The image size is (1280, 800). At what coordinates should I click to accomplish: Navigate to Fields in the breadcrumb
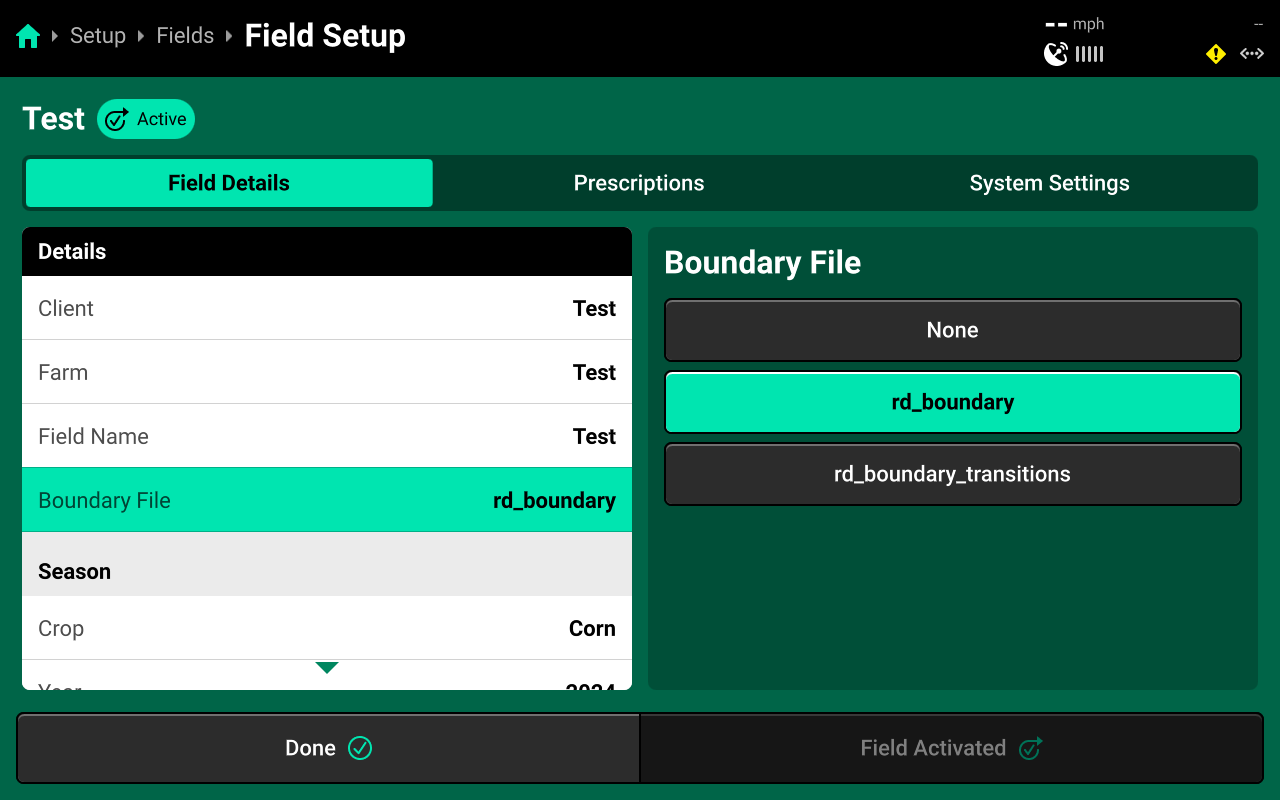185,36
